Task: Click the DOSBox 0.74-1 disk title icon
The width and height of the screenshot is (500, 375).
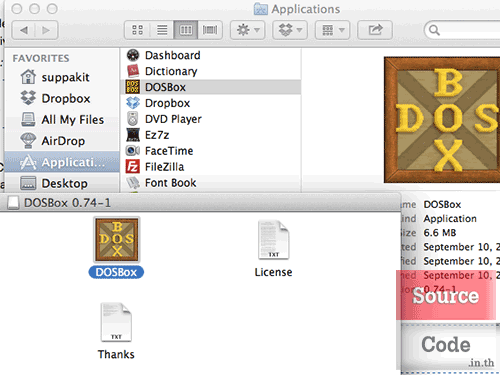Action: [x=13, y=203]
